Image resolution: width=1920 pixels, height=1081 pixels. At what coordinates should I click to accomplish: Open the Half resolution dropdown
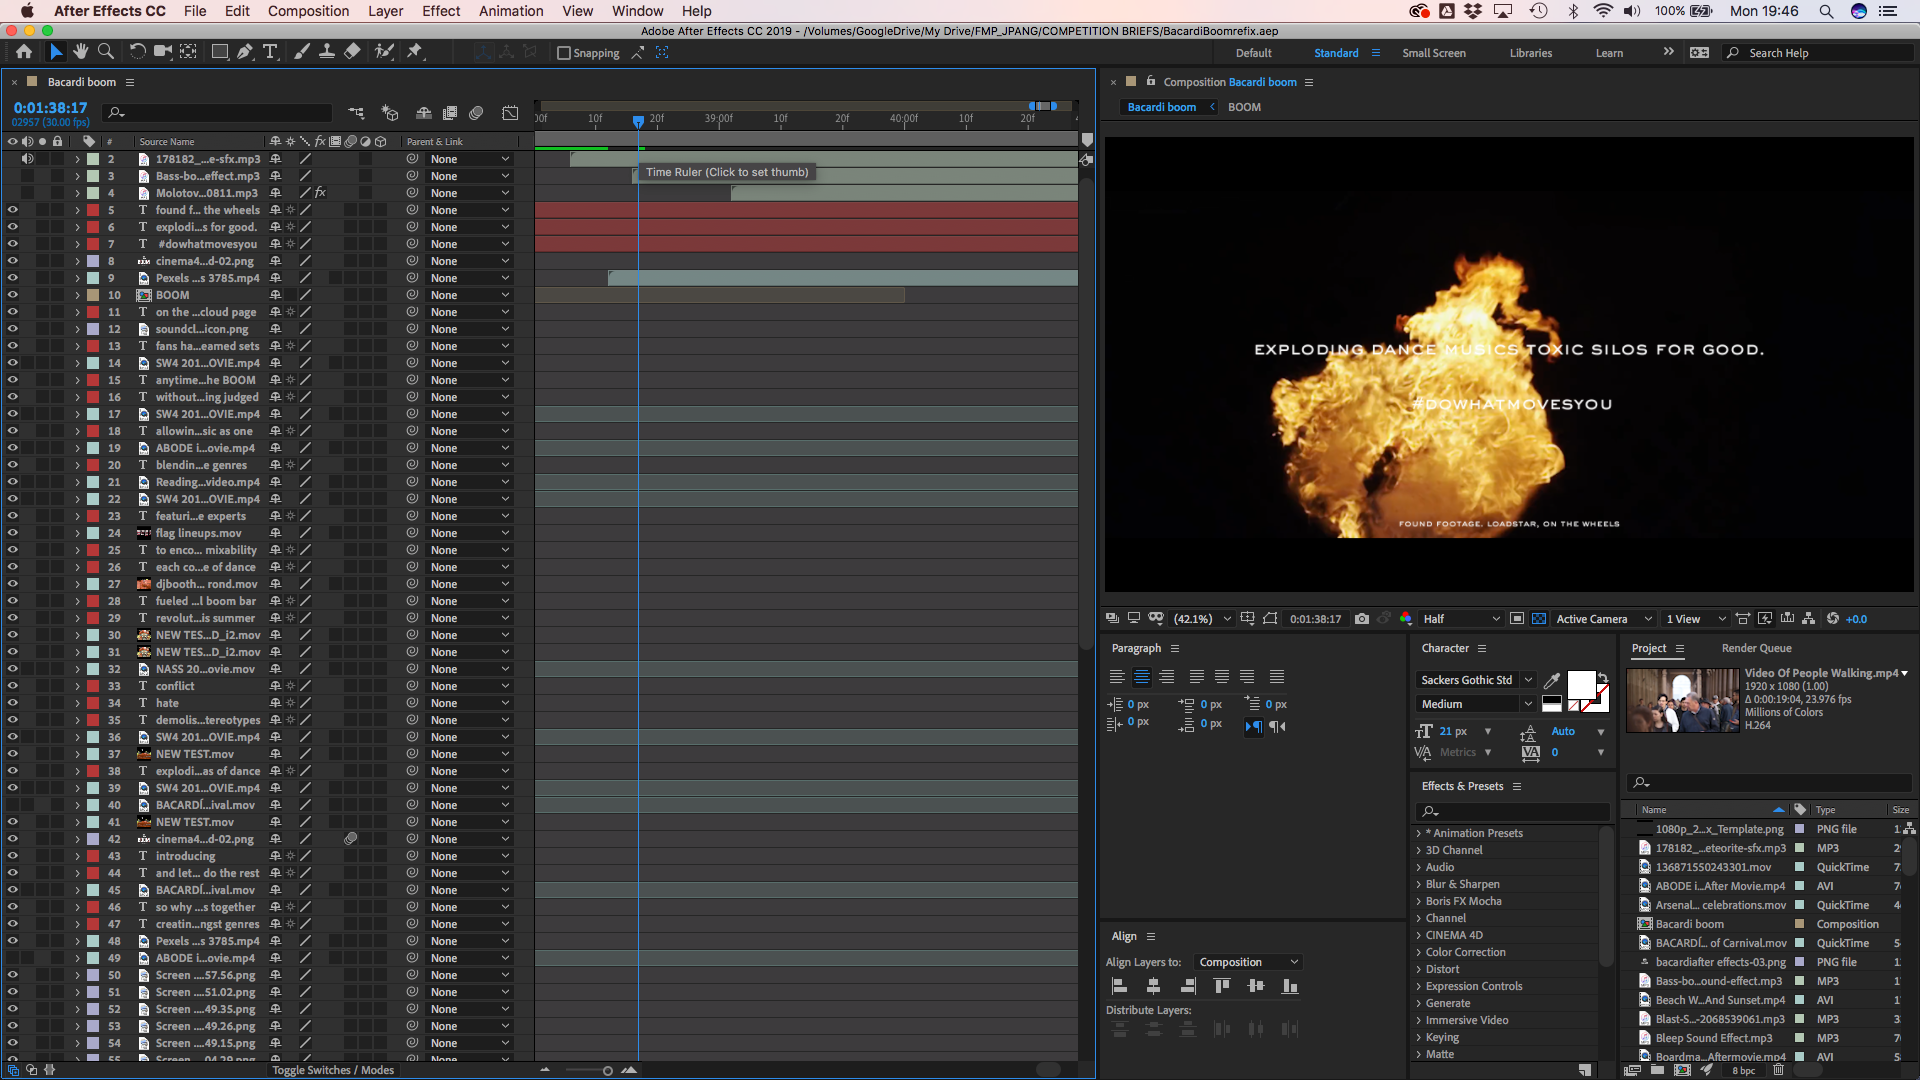coord(1461,619)
